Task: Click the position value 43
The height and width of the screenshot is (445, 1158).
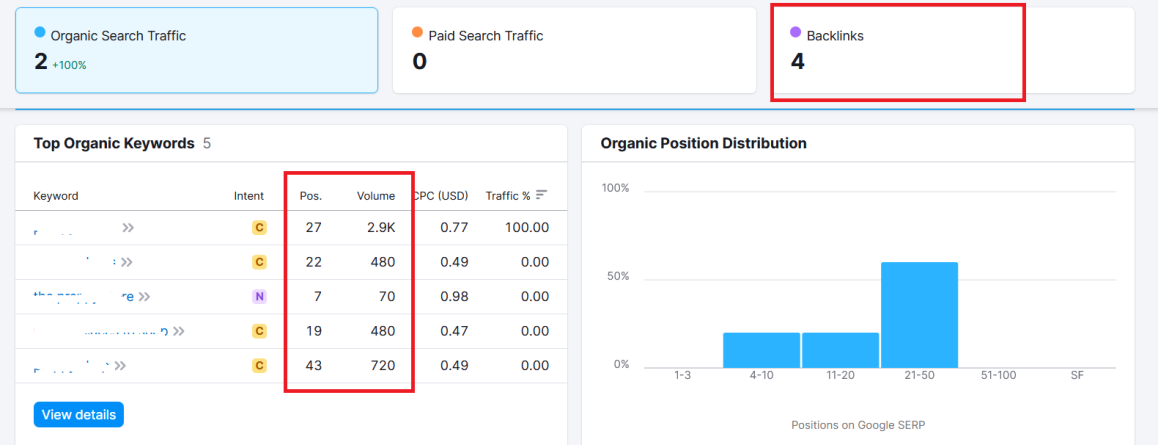Action: [x=314, y=365]
